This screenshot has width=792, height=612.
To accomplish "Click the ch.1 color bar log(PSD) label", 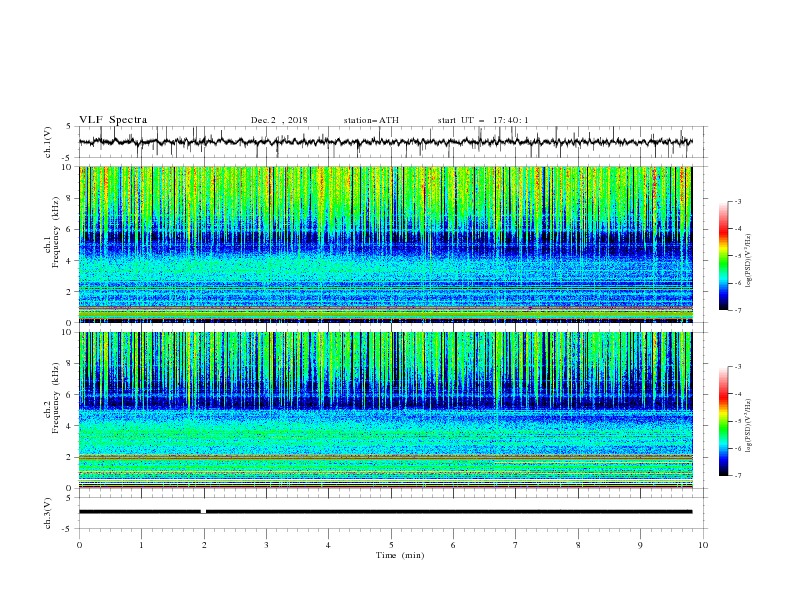I will click(x=749, y=261).
